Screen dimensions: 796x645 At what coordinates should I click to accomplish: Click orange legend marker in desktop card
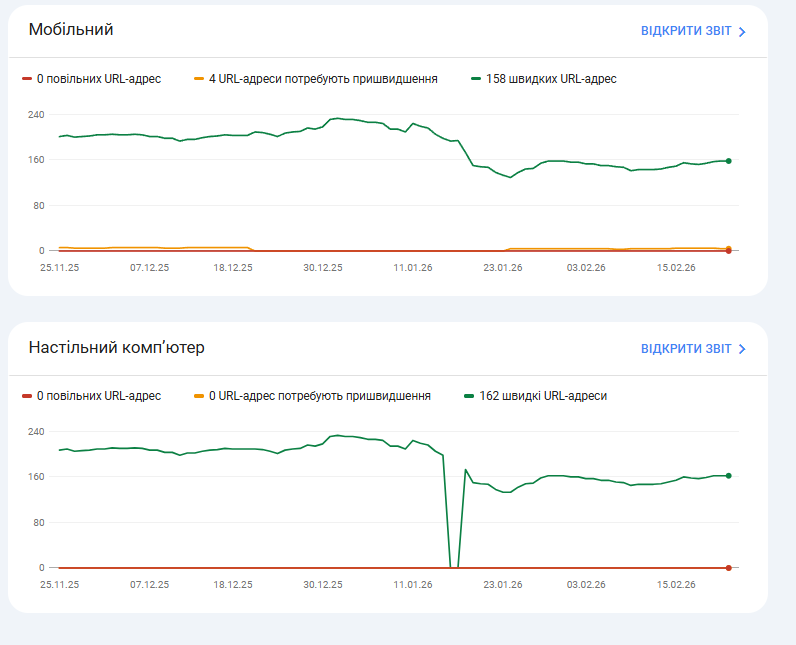[199, 396]
